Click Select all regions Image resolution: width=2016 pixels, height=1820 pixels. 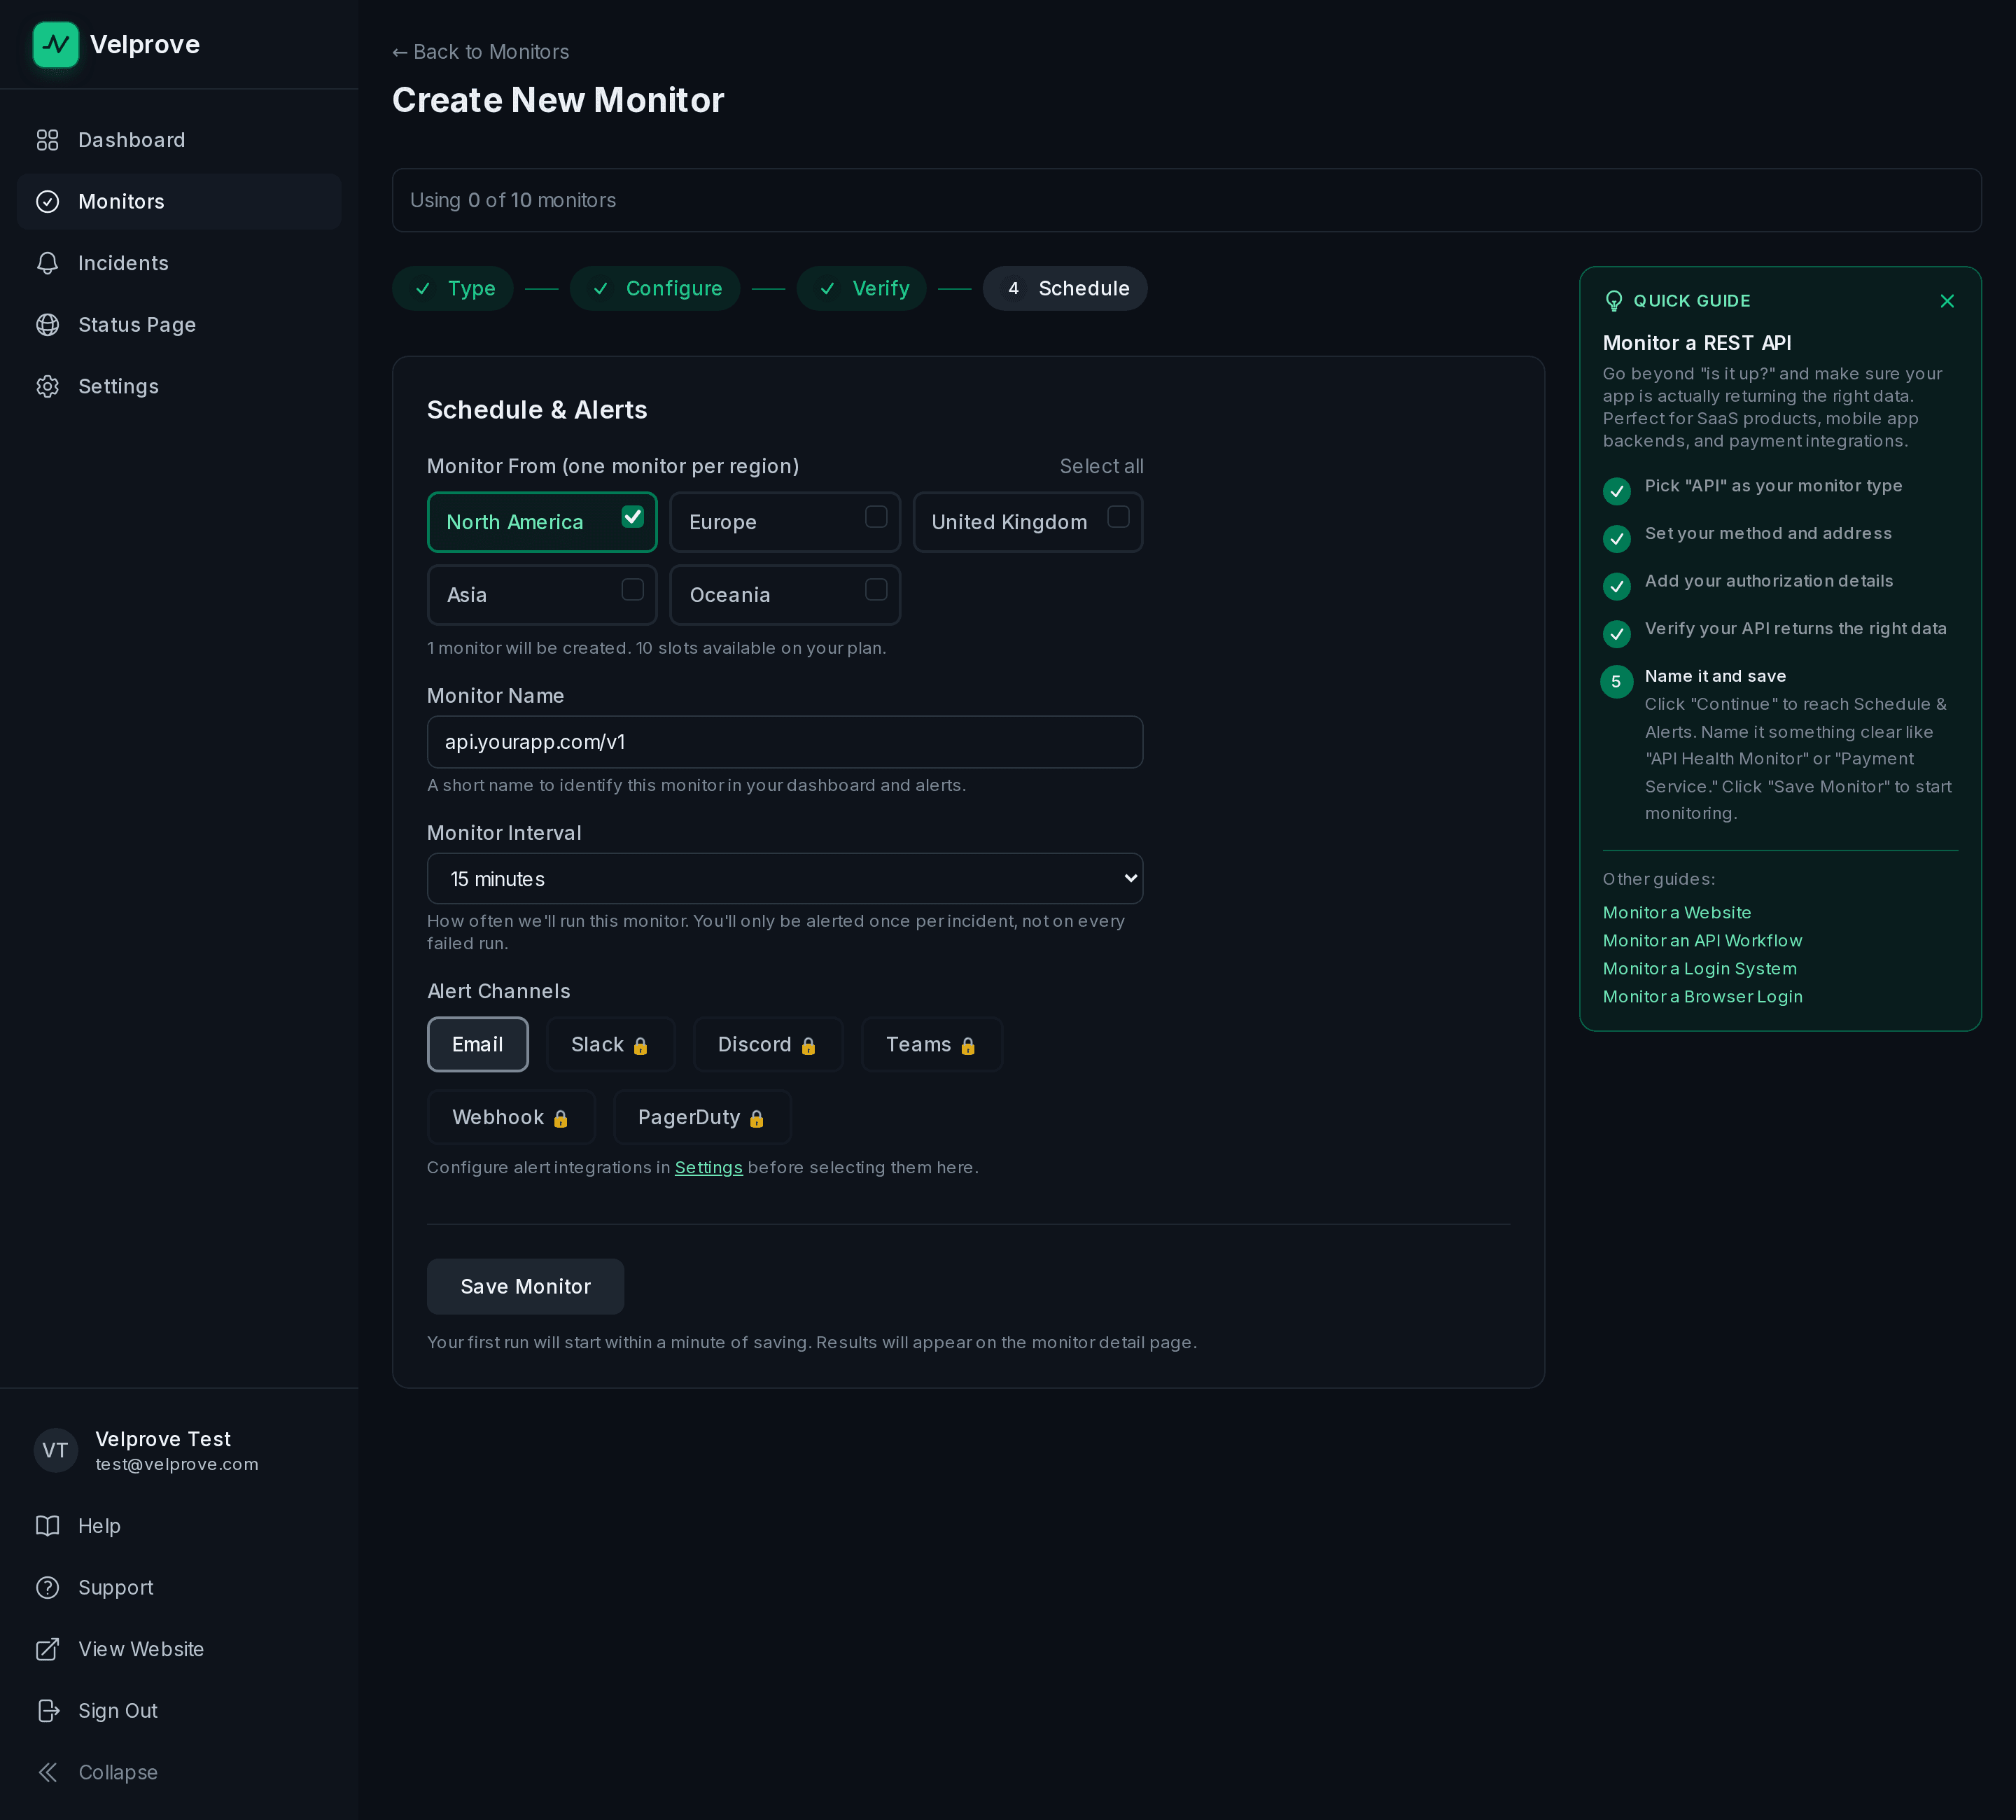[1101, 467]
